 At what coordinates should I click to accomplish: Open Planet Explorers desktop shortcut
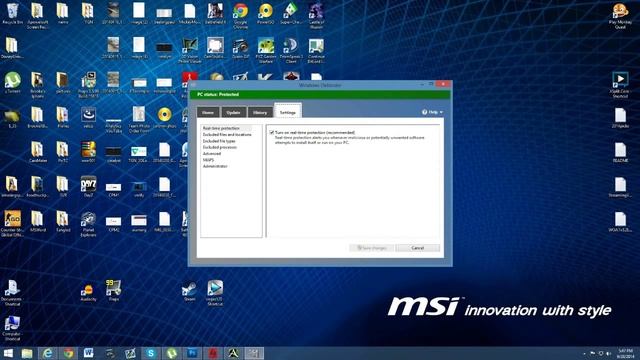[x=88, y=224]
